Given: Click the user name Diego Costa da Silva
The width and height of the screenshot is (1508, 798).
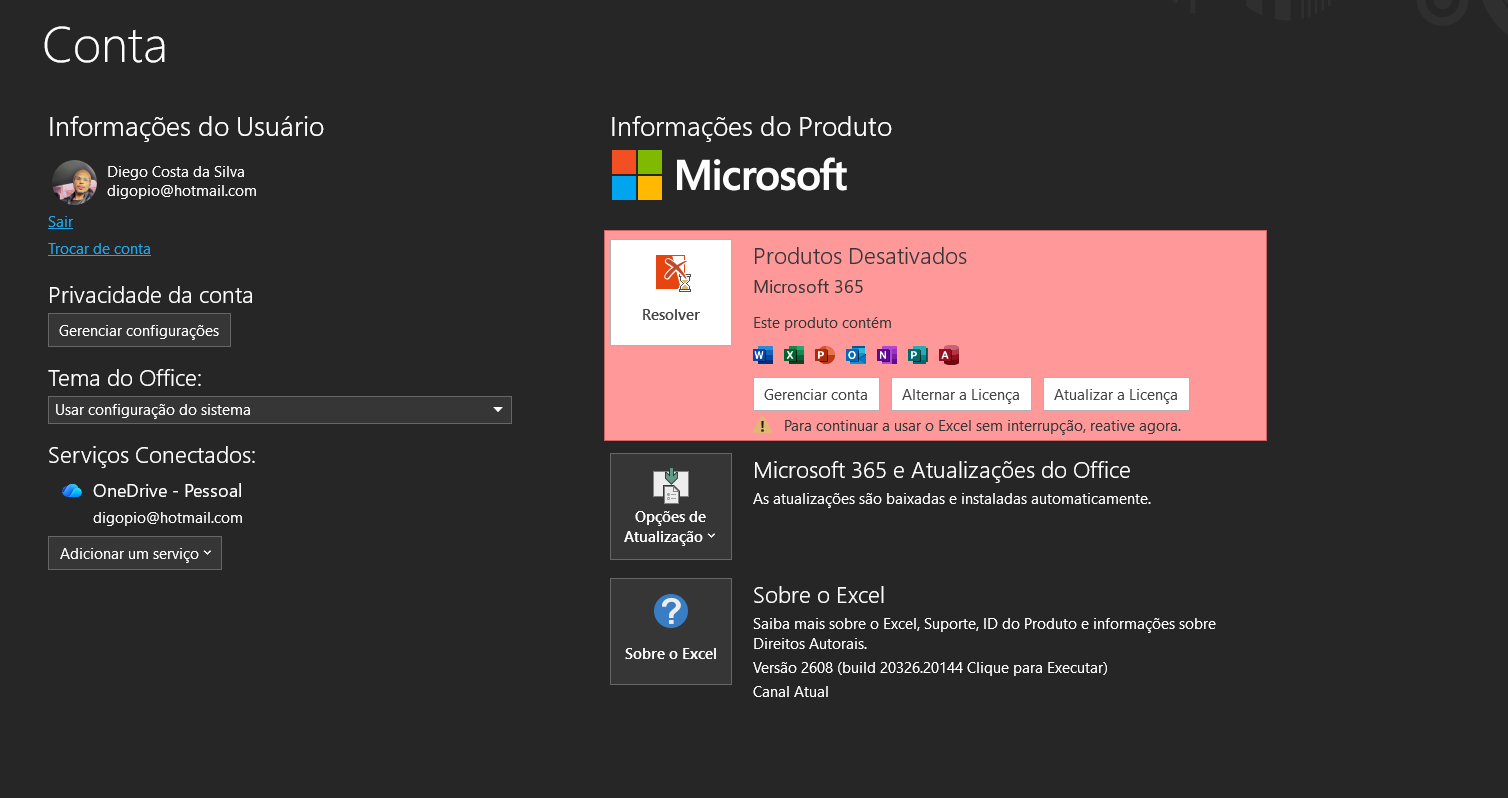Looking at the screenshot, I should click(x=176, y=172).
